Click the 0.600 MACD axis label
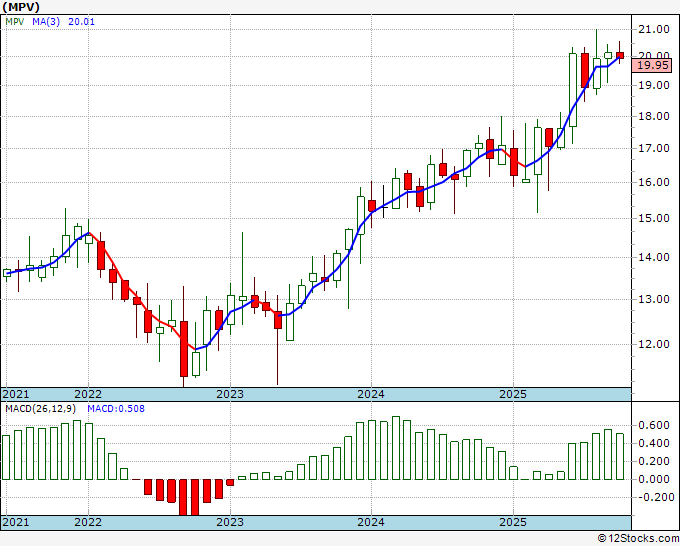 (654, 425)
